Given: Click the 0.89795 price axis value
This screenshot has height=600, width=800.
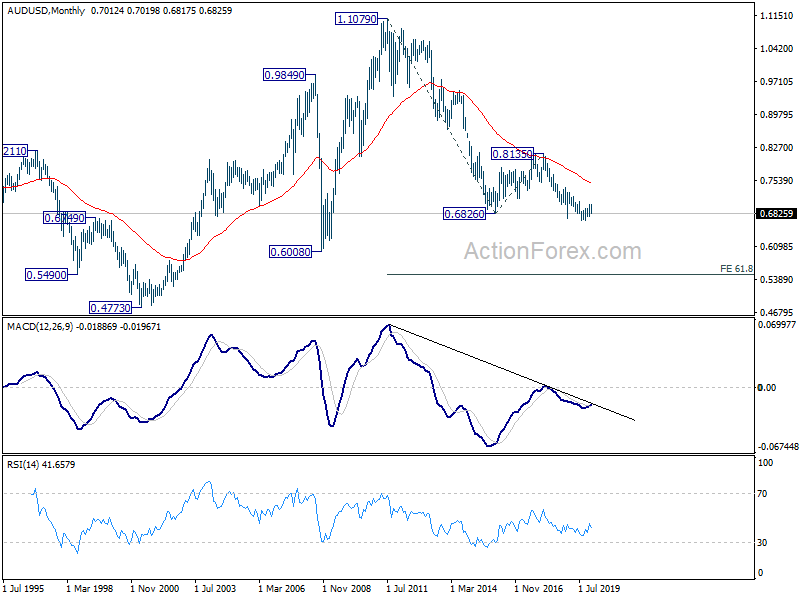Looking at the screenshot, I should pos(777,114).
